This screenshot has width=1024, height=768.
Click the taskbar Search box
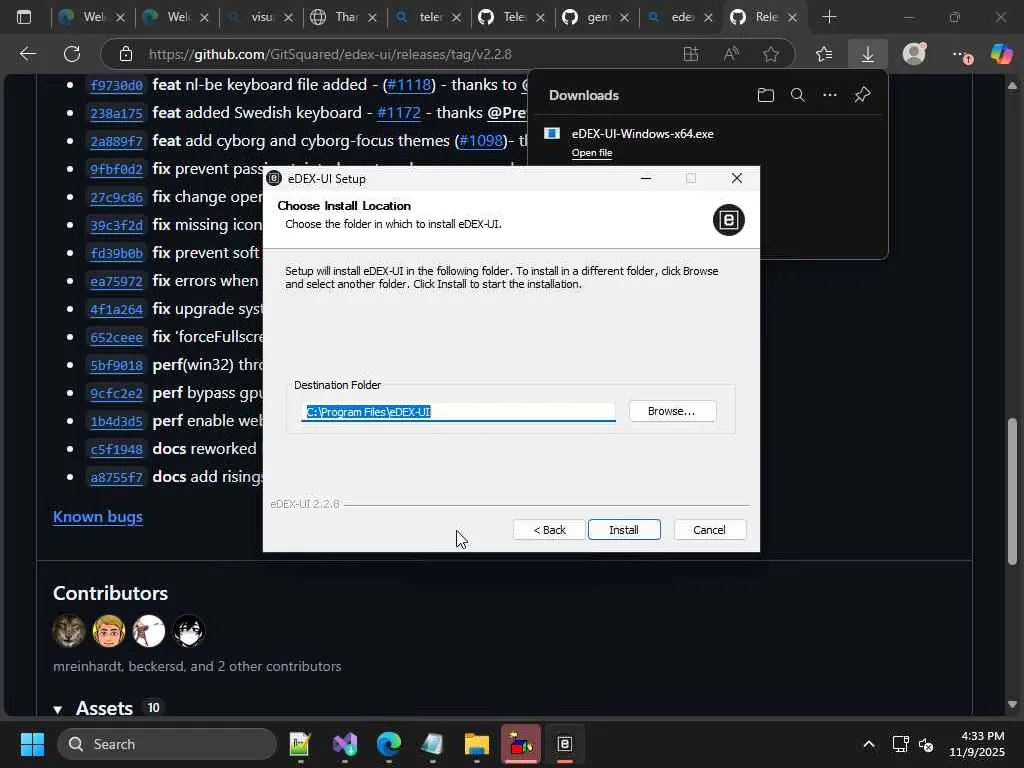tap(167, 744)
